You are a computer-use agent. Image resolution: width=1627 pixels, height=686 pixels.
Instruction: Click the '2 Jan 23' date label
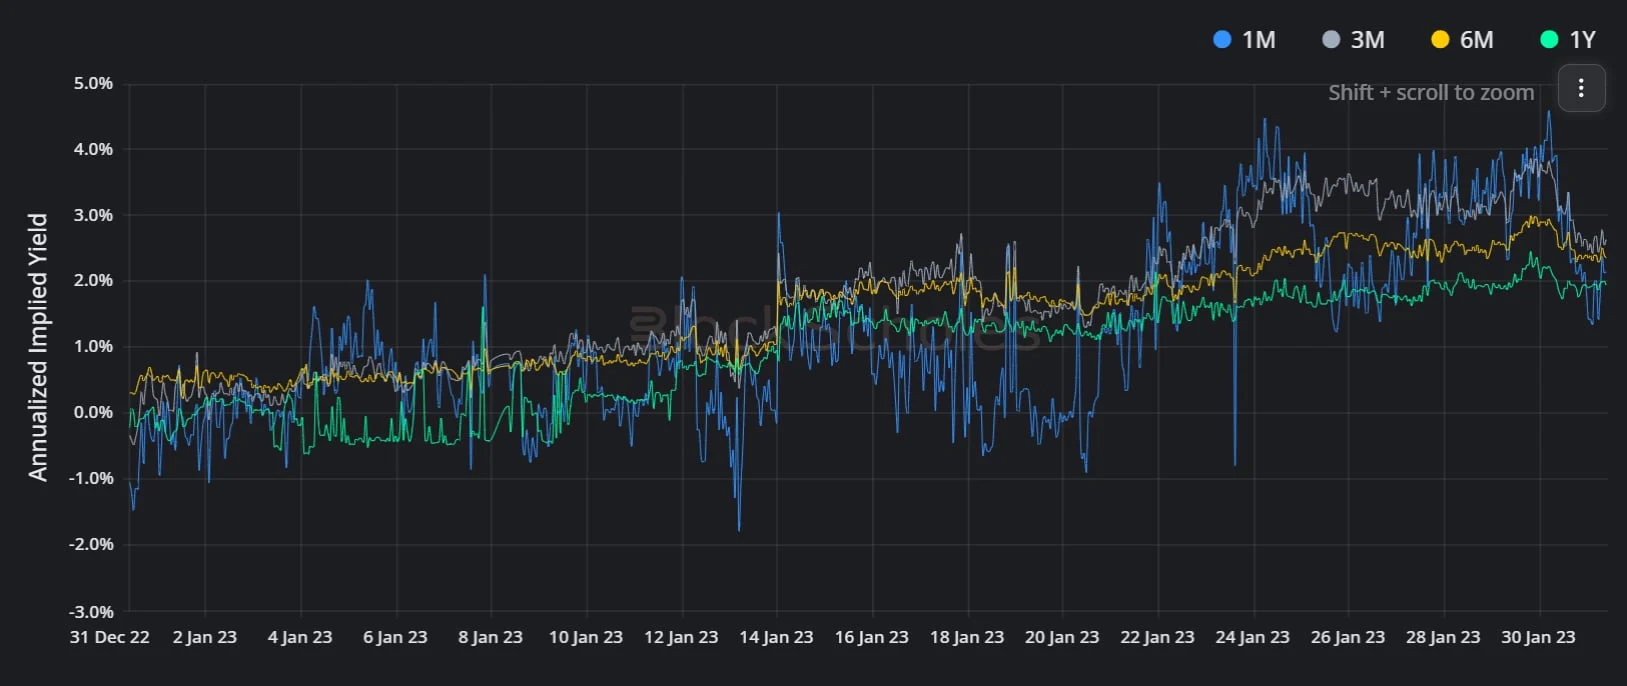[205, 637]
